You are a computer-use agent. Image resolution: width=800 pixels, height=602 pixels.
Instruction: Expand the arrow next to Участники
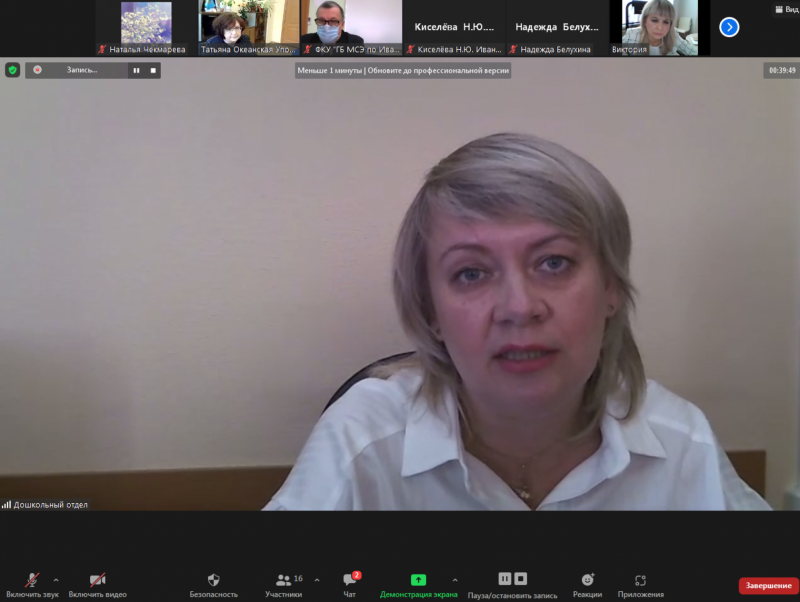click(x=317, y=580)
